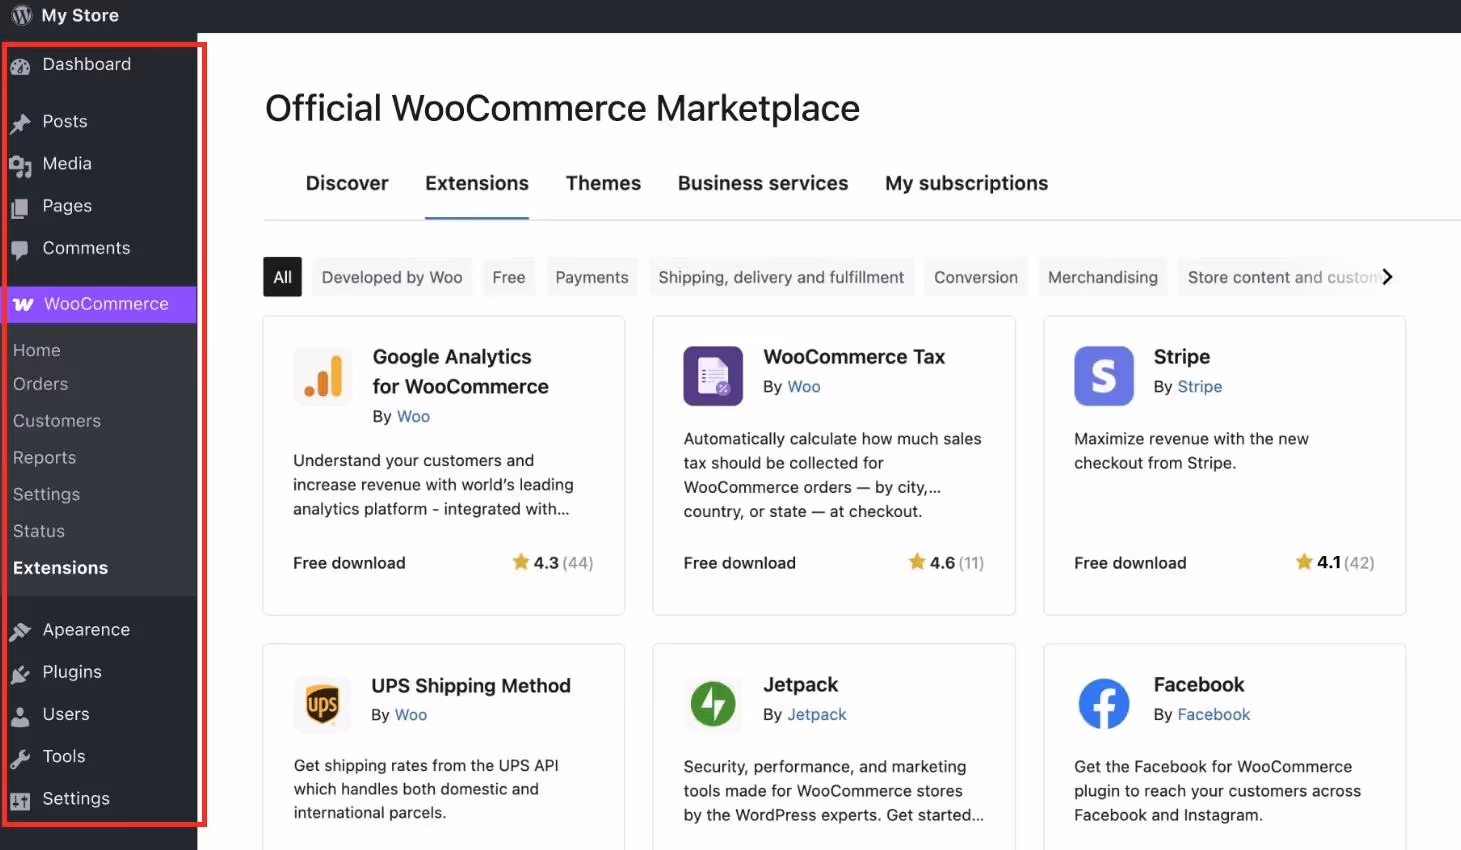Click the Stripe vendor link
The width and height of the screenshot is (1461, 850).
(x=1200, y=386)
